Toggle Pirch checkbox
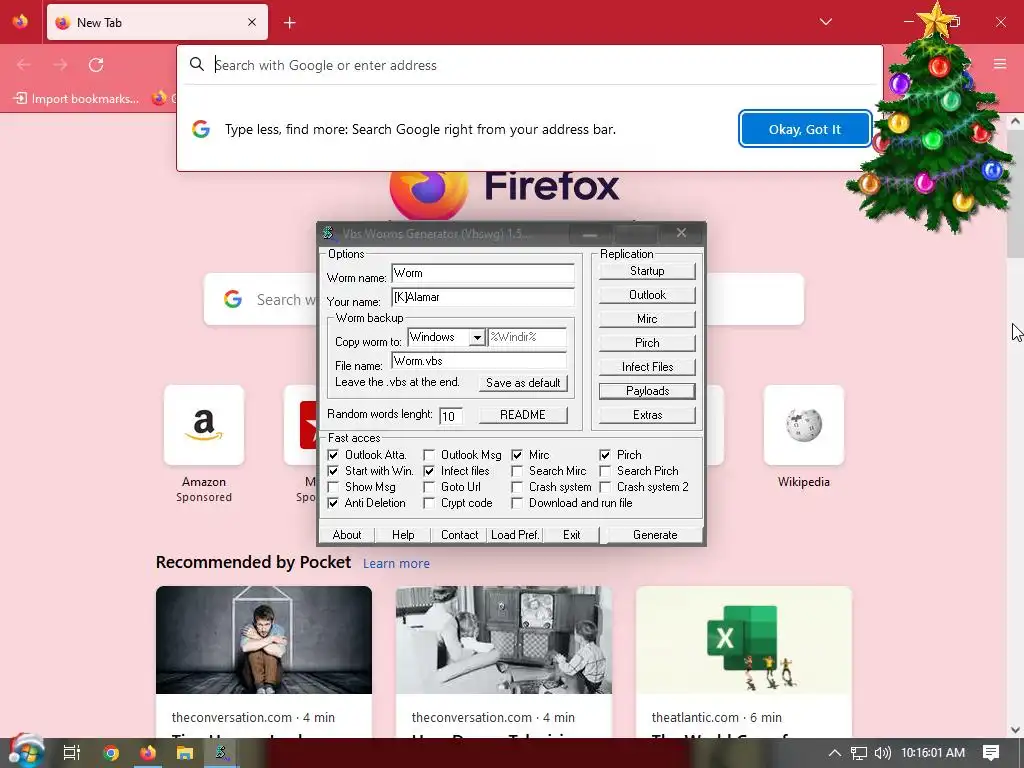The image size is (1024, 768). [x=605, y=455]
